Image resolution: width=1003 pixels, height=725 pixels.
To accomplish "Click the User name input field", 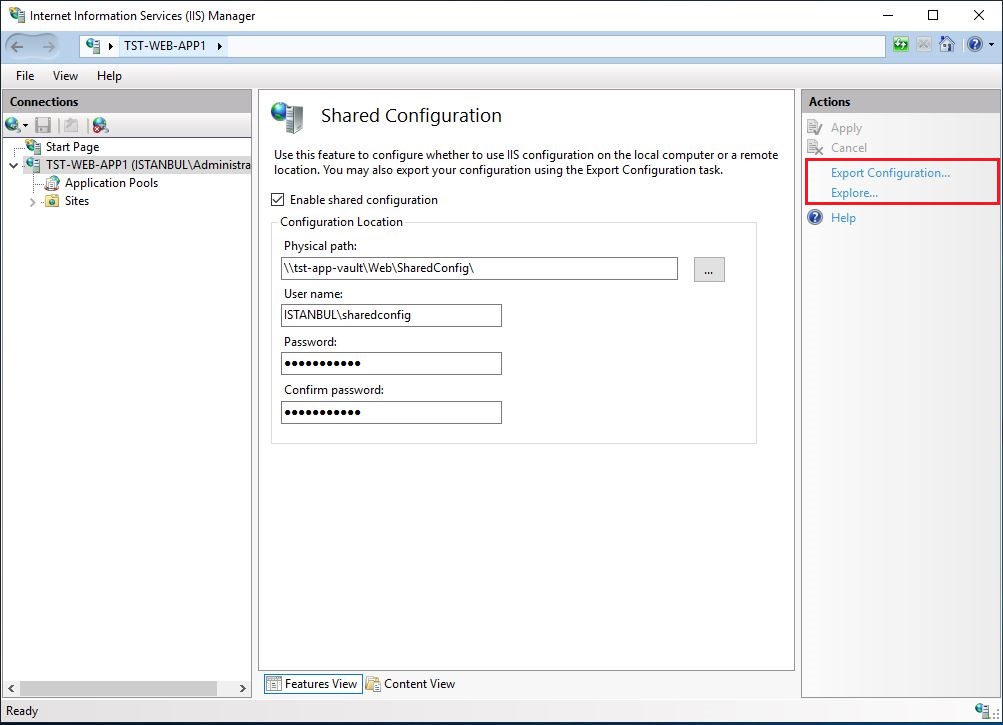I will (391, 315).
